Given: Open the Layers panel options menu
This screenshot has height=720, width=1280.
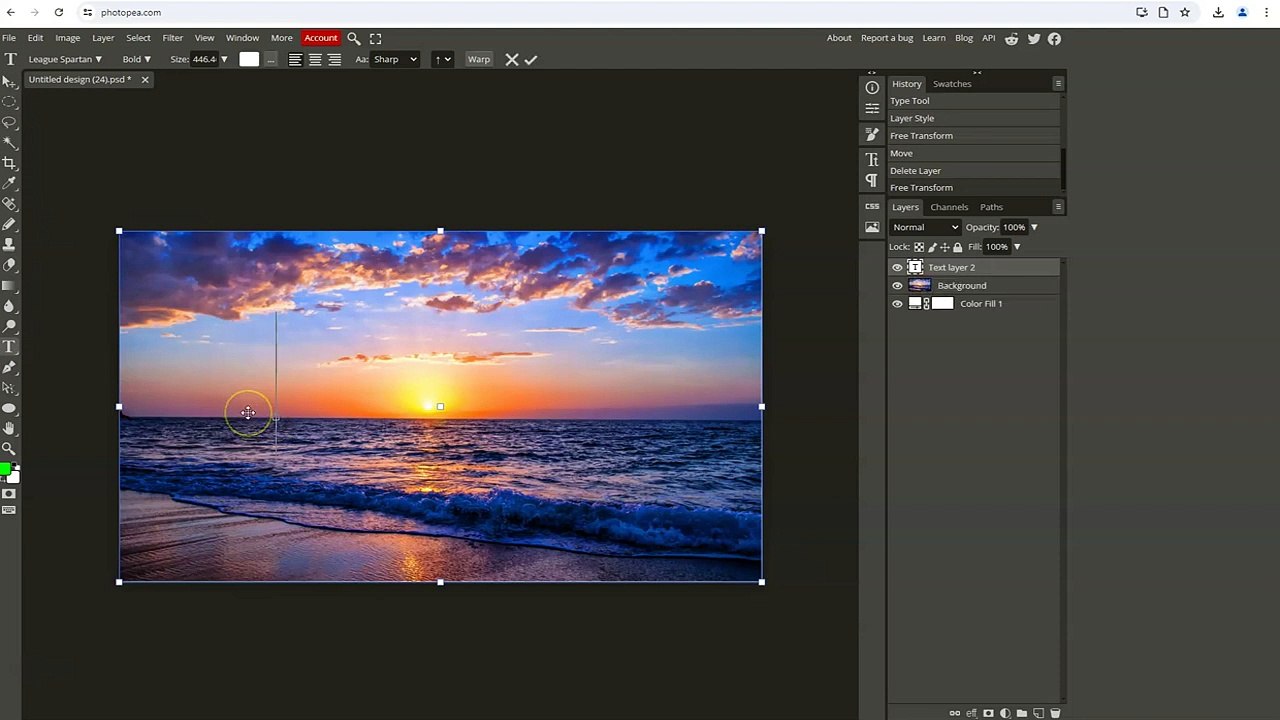Looking at the screenshot, I should (x=1058, y=207).
